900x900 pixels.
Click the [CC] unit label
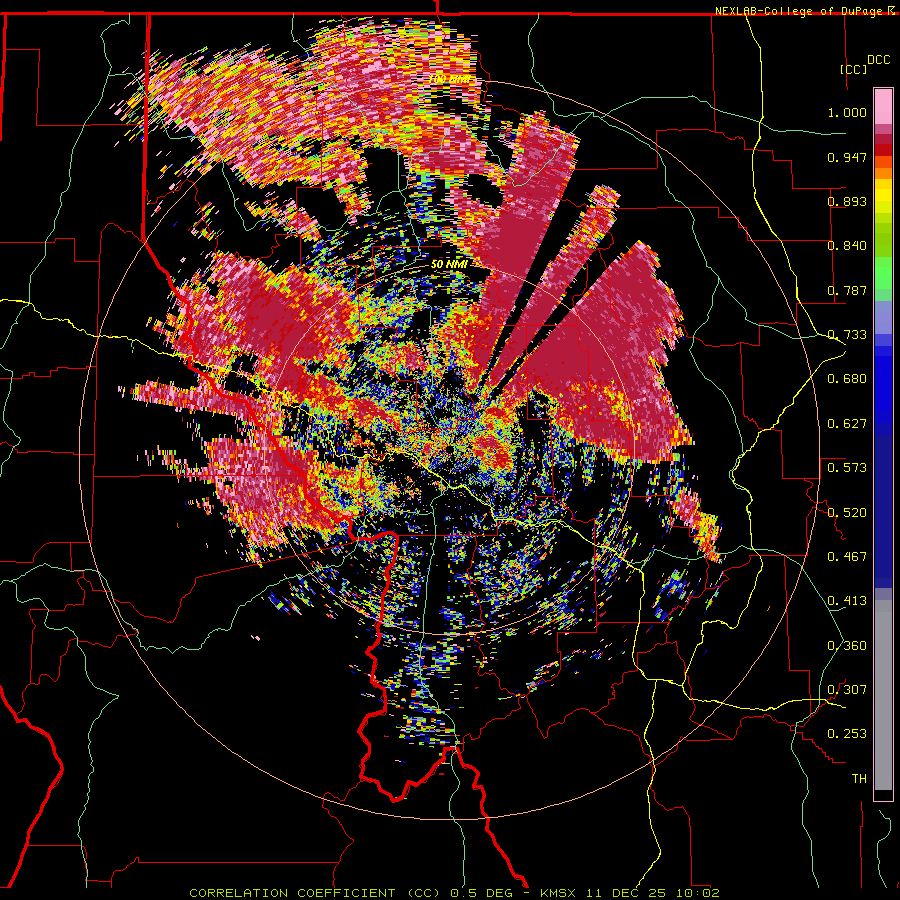854,69
